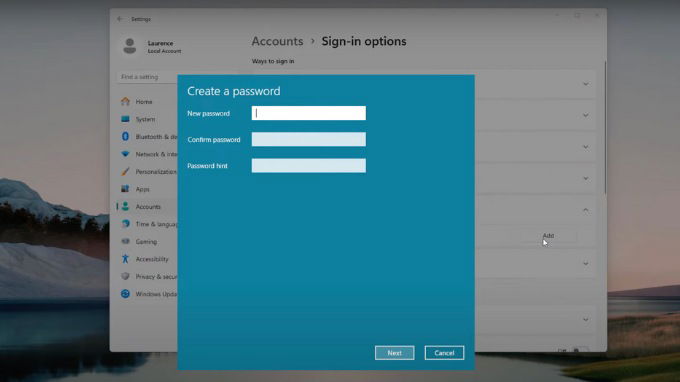Click the Accounts sidebar icon
This screenshot has height=382, width=680.
(125, 206)
